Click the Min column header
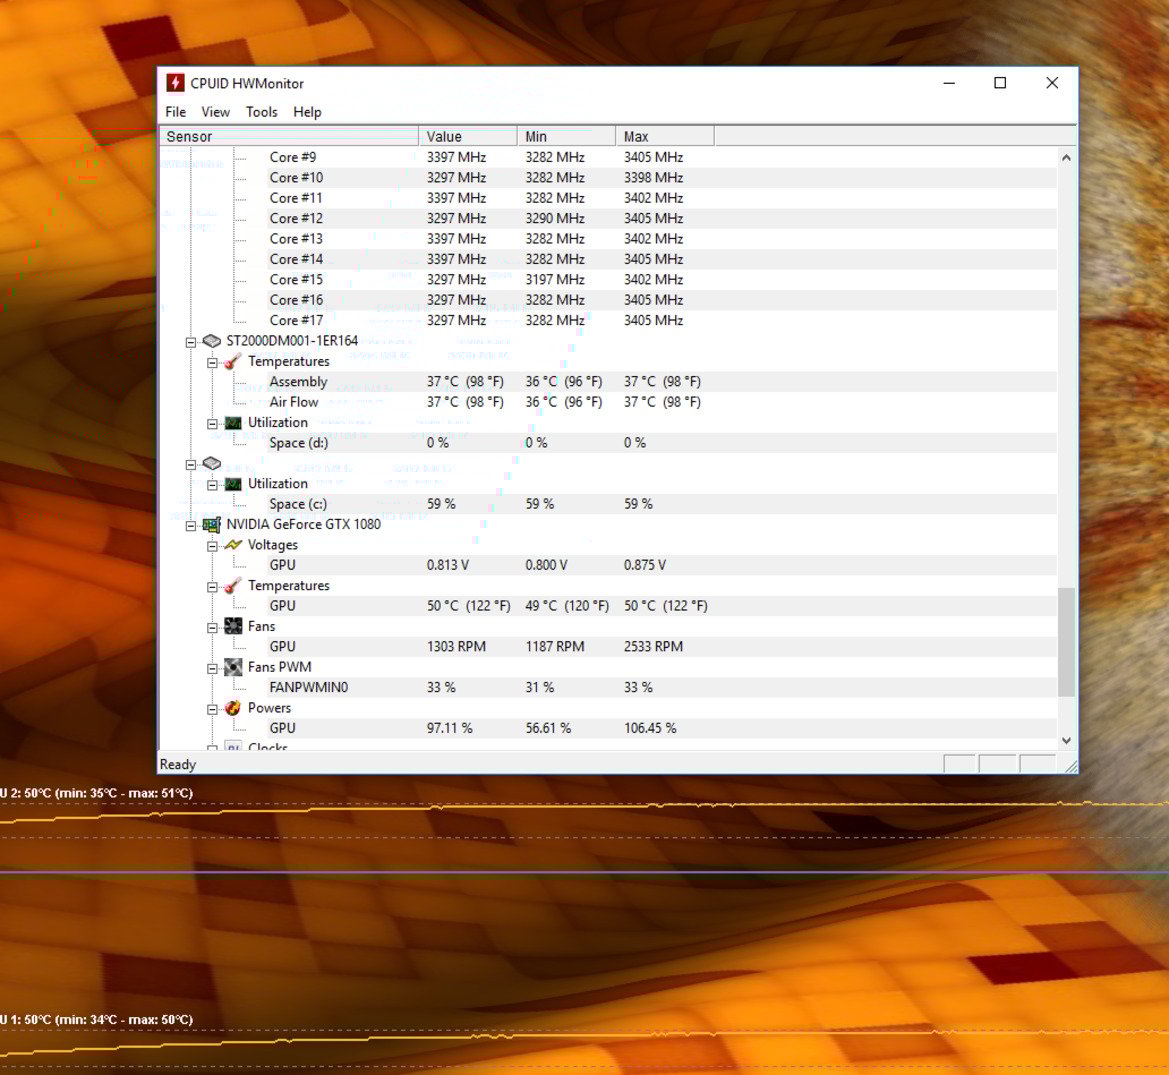Screen dimensions: 1169x1075 [x=567, y=136]
